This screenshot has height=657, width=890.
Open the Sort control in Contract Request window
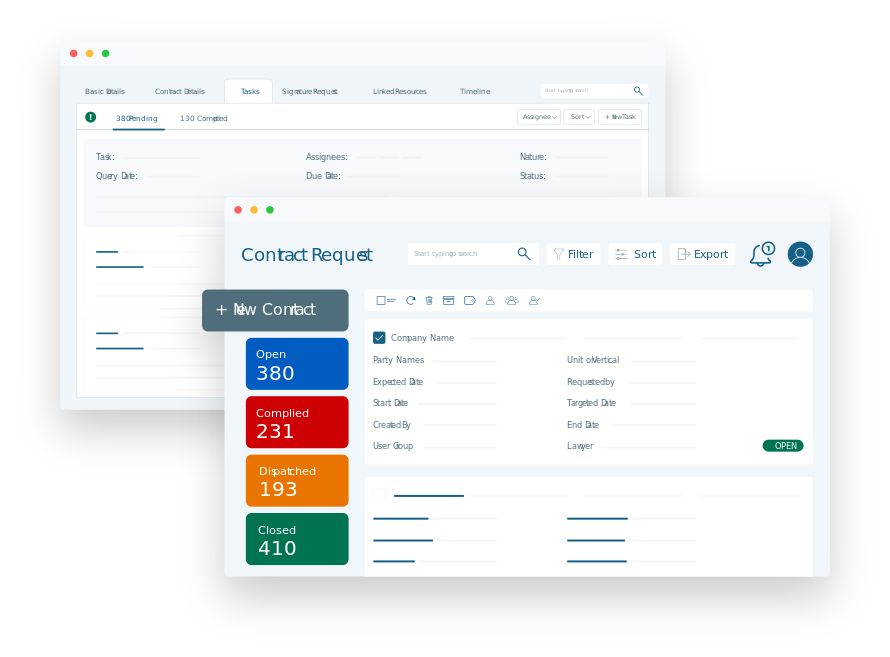pos(635,254)
